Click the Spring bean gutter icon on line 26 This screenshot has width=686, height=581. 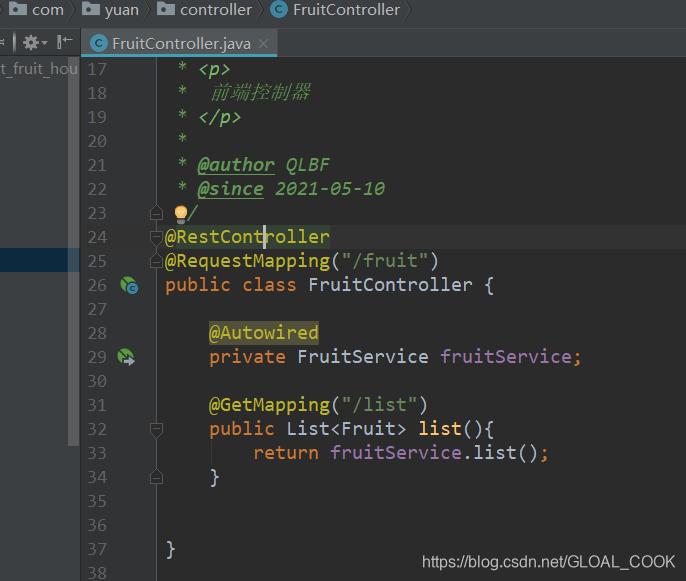click(x=129, y=285)
